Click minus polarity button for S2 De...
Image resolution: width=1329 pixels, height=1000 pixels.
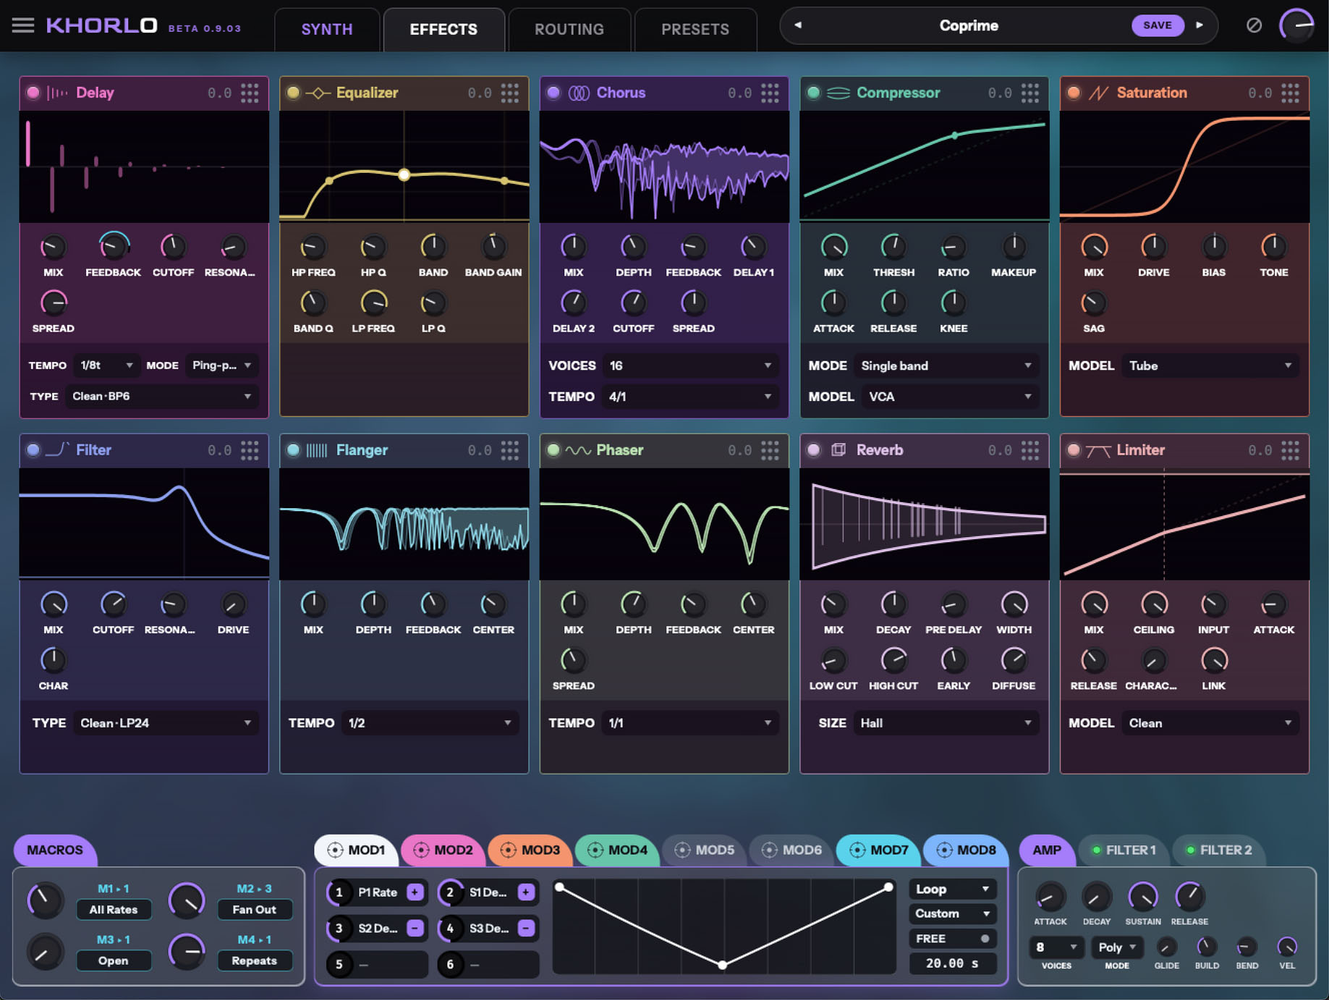click(x=415, y=928)
